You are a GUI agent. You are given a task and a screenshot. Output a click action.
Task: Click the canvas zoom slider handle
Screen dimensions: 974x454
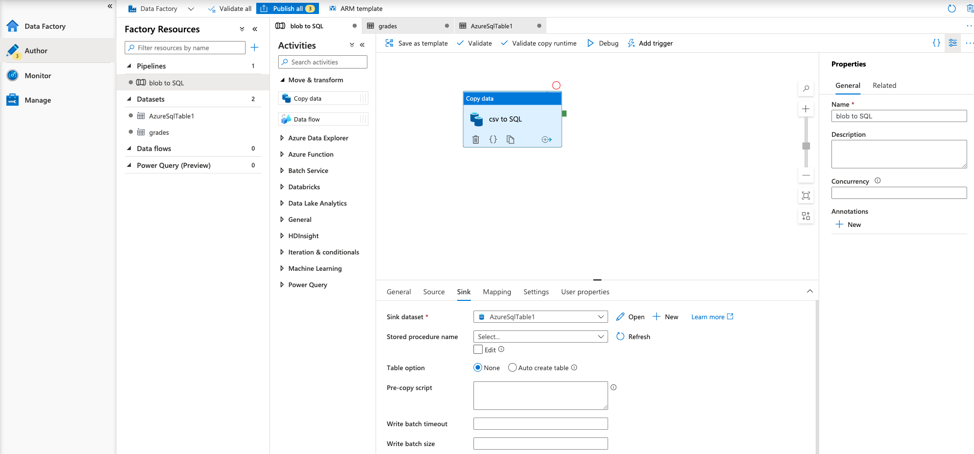point(806,146)
